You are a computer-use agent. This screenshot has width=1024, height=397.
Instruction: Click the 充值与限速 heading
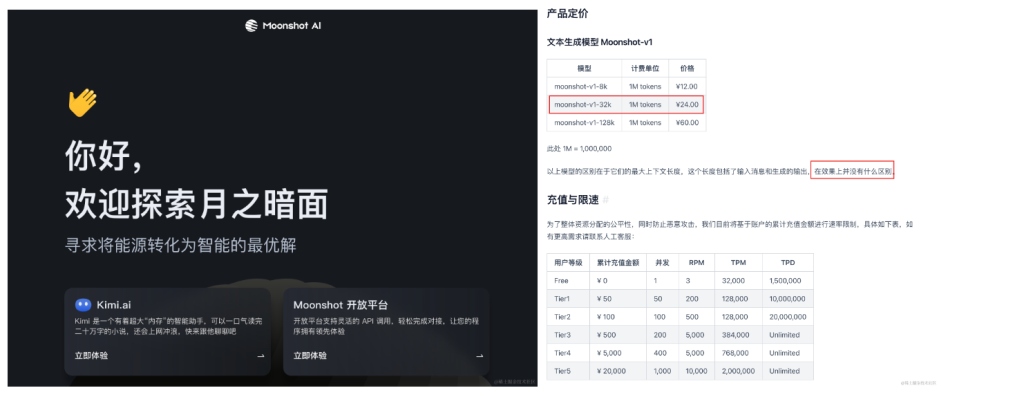point(573,200)
